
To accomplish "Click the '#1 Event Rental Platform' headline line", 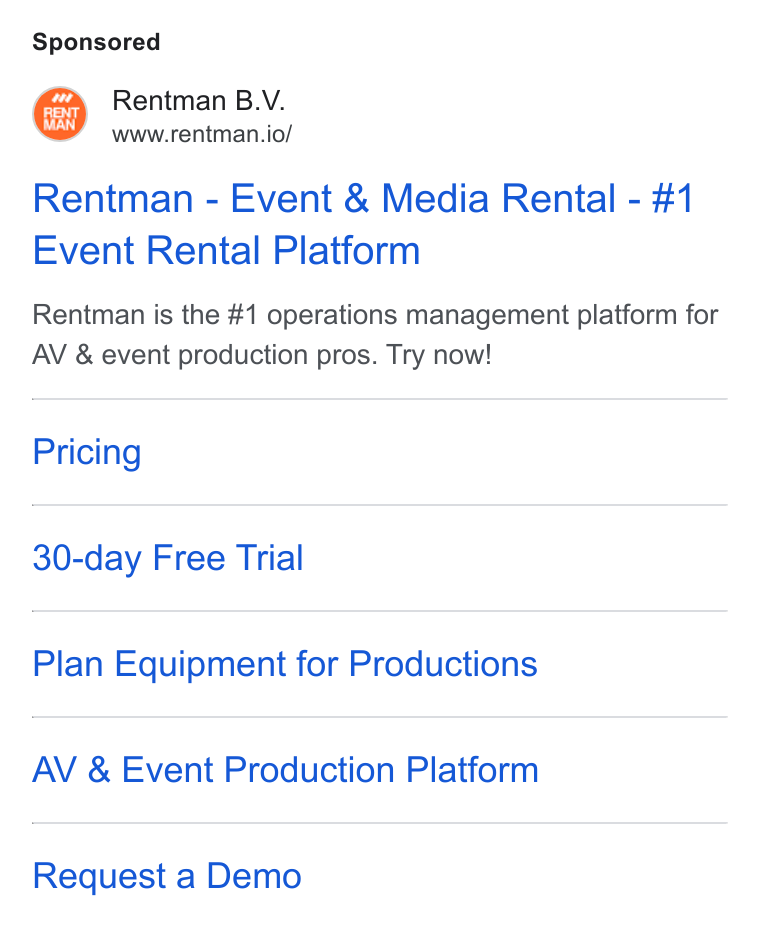I will (x=227, y=250).
